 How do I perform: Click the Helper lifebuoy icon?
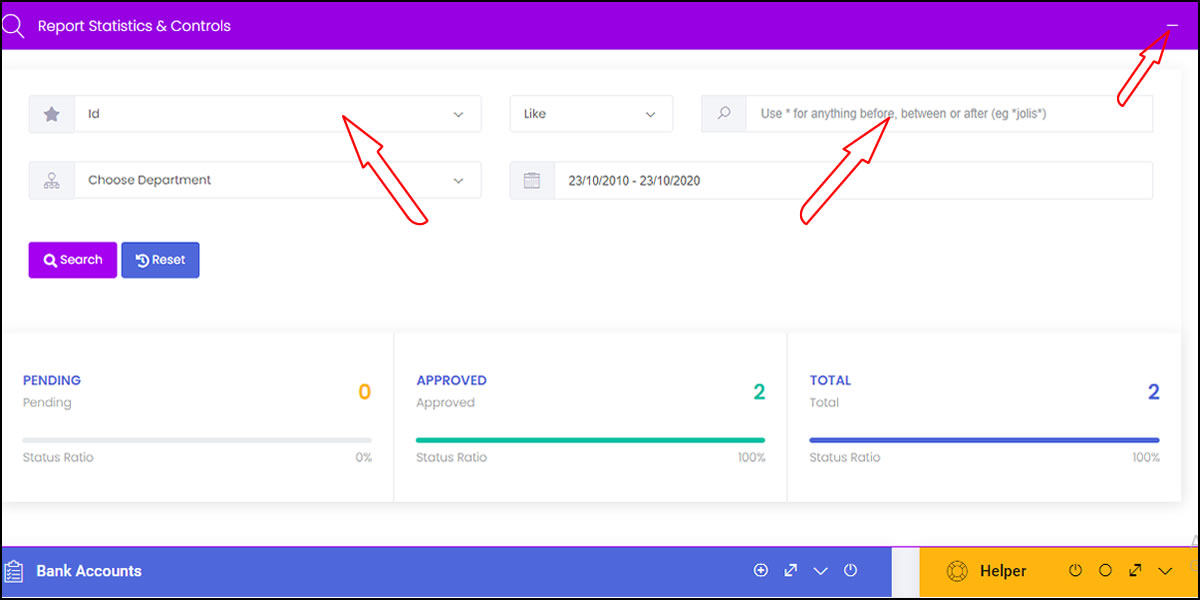point(957,571)
